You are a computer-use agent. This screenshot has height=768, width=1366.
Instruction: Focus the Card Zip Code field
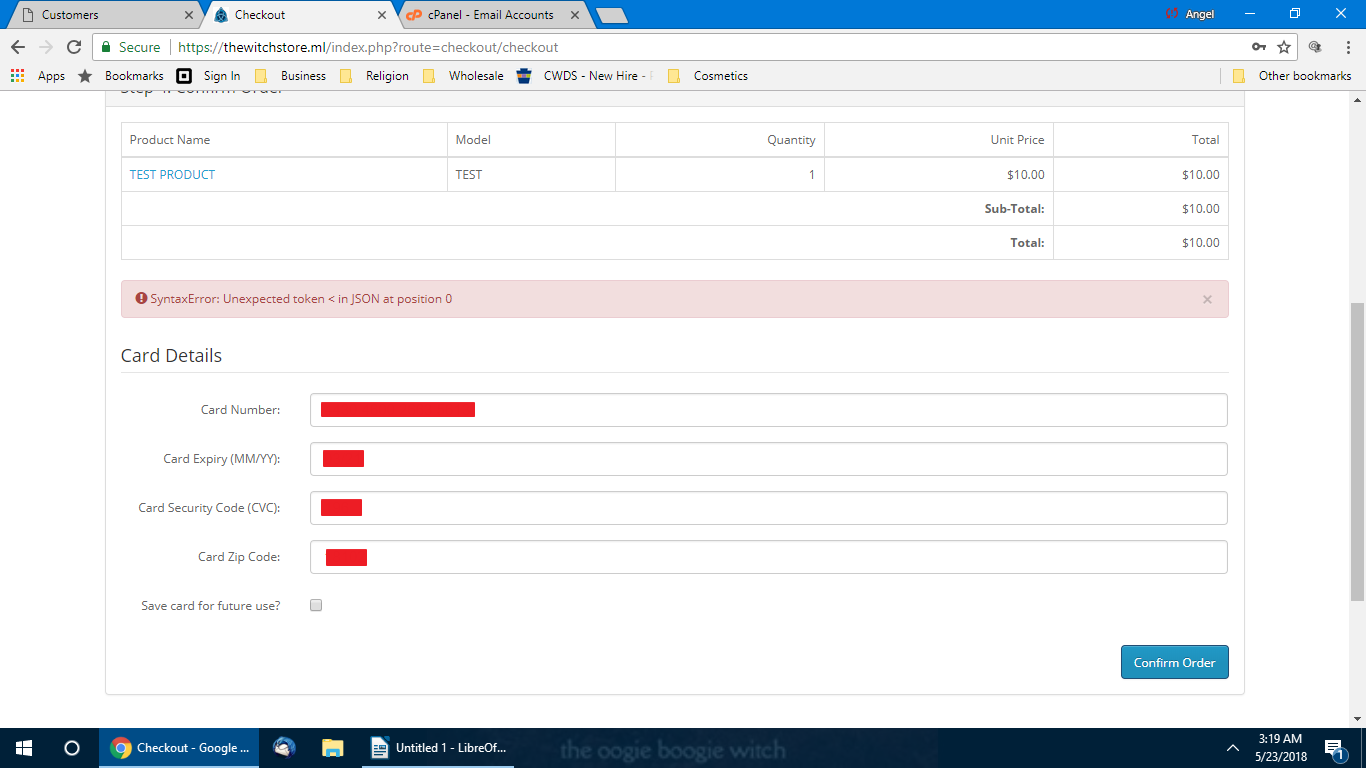click(768, 557)
